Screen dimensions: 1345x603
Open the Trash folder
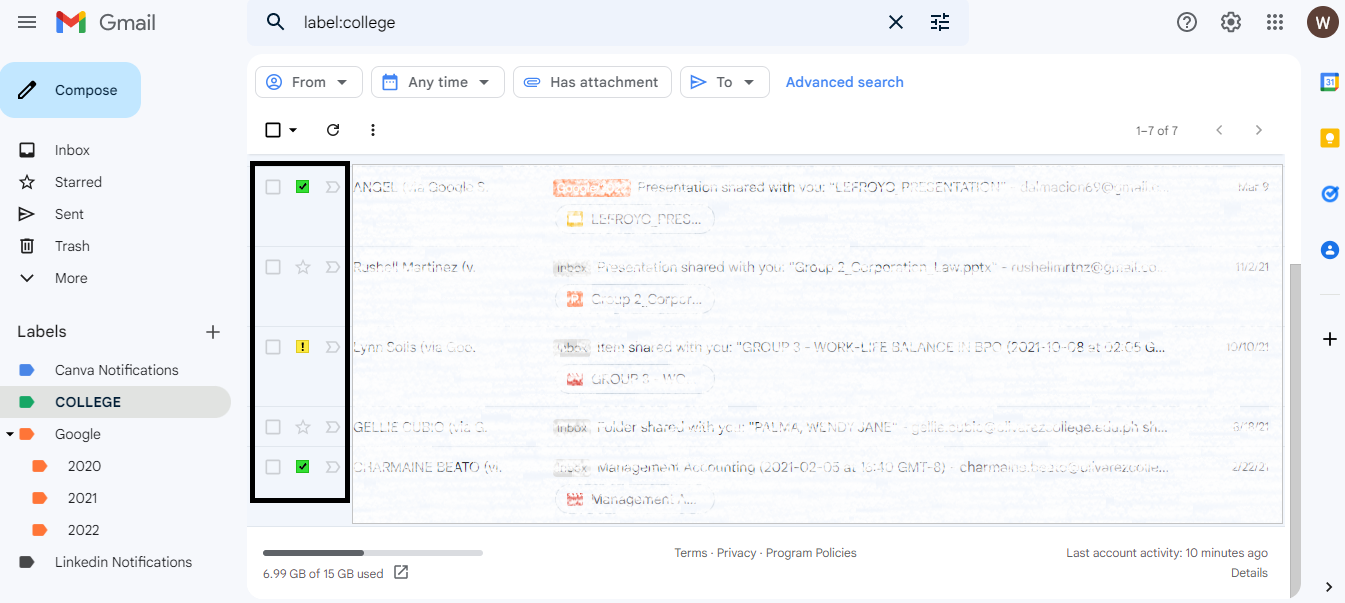pos(71,245)
